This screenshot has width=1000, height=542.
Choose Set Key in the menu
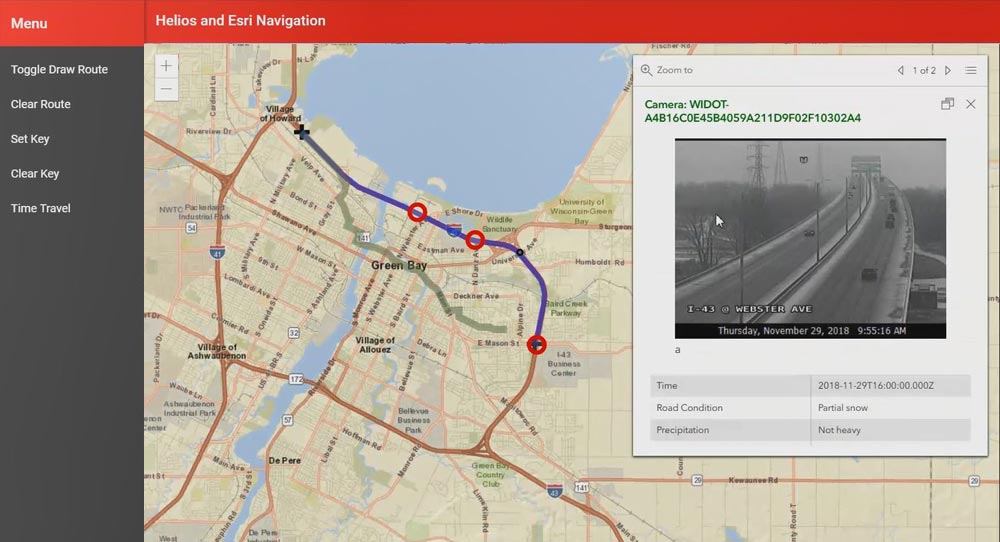coord(30,139)
